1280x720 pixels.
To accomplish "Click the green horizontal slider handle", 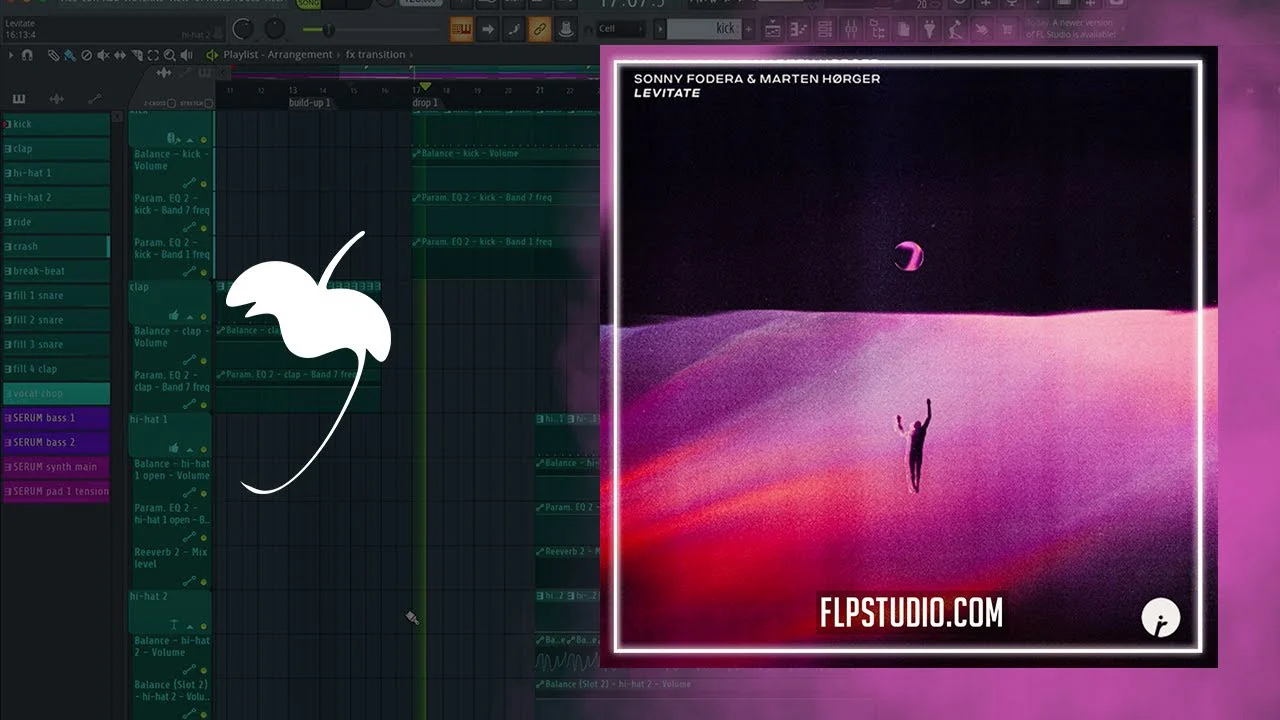I will click(x=328, y=30).
